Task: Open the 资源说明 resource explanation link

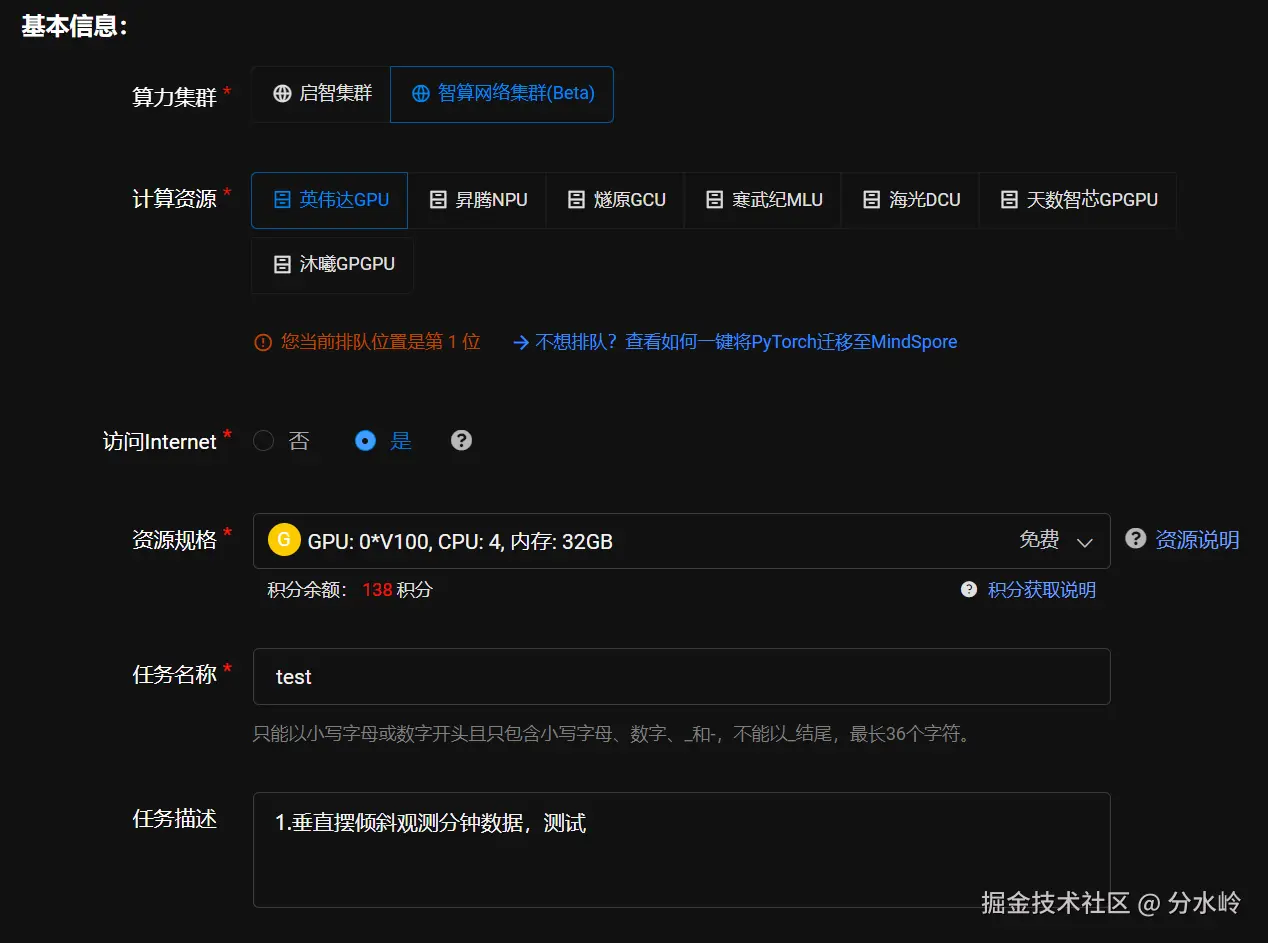Action: tap(1199, 540)
